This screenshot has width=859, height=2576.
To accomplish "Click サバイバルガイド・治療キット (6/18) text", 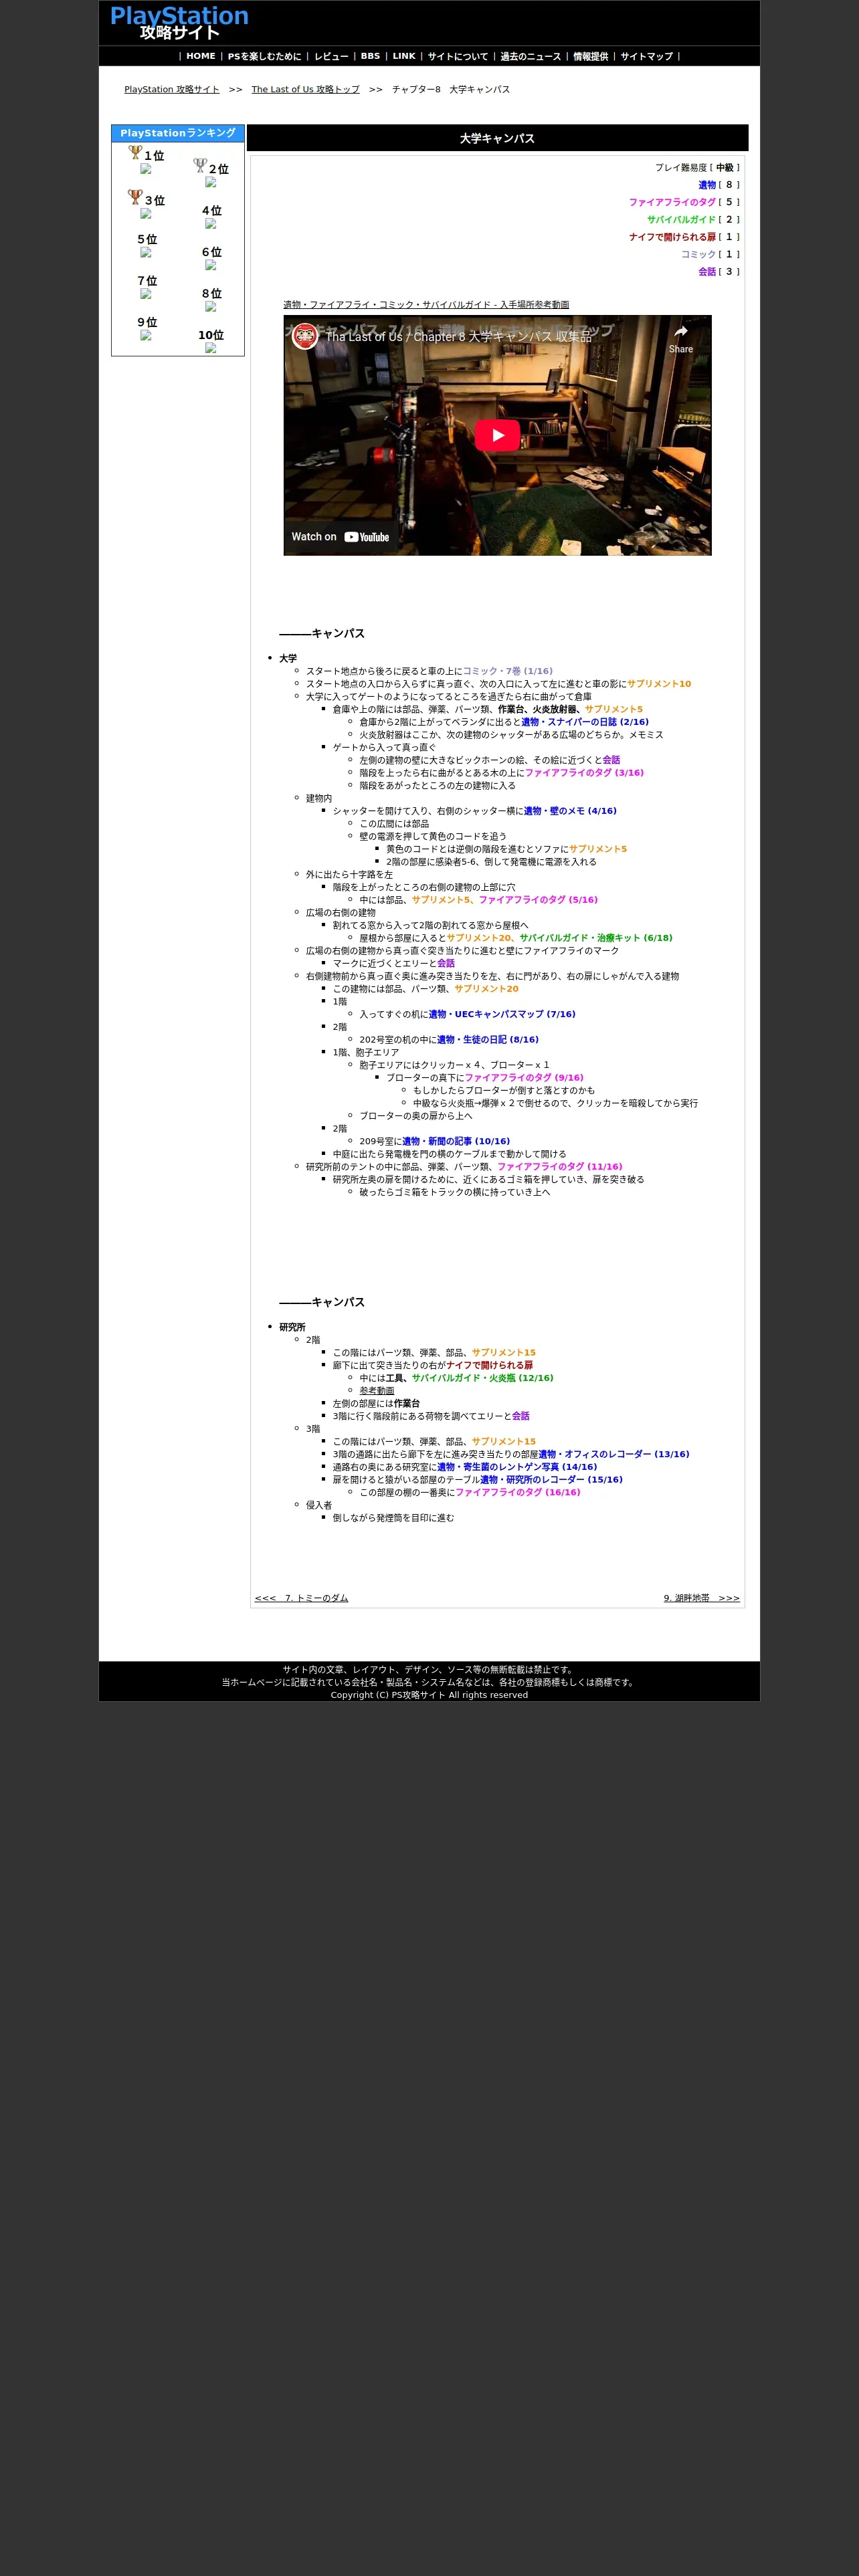I will 595,938.
